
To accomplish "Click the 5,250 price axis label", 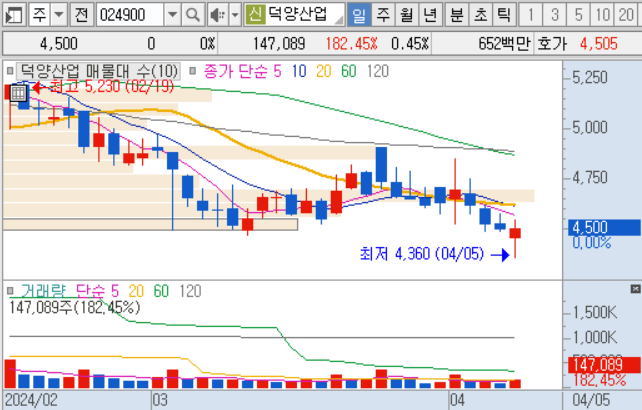I will (590, 77).
